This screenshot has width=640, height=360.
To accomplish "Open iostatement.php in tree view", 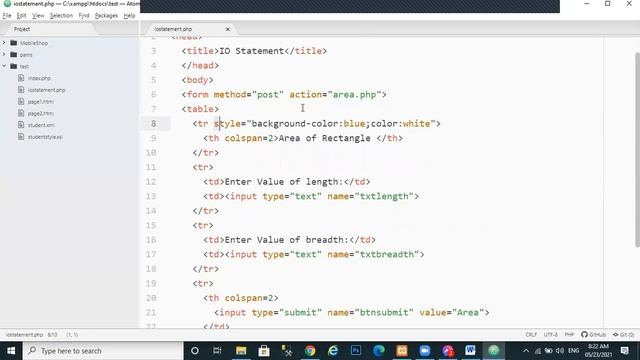I will tap(47, 90).
